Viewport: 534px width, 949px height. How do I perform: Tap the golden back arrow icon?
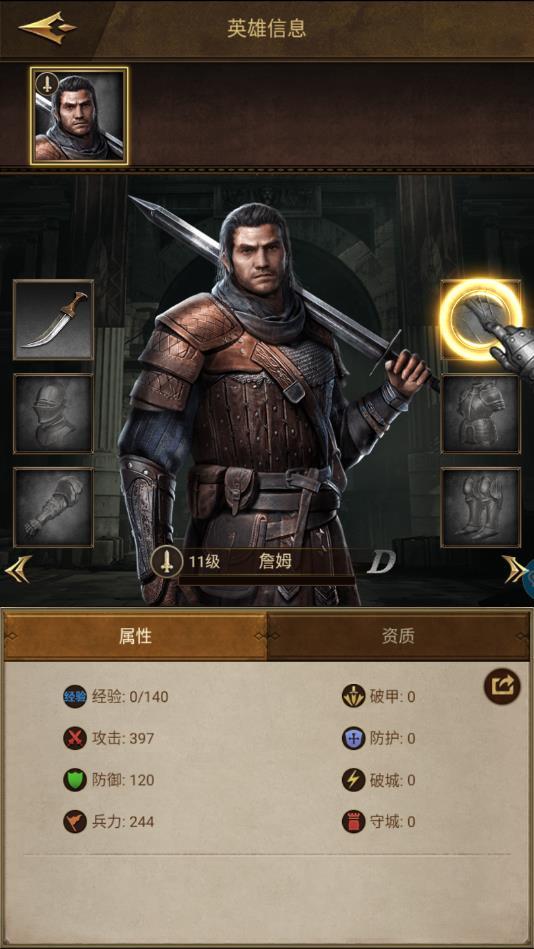47,27
